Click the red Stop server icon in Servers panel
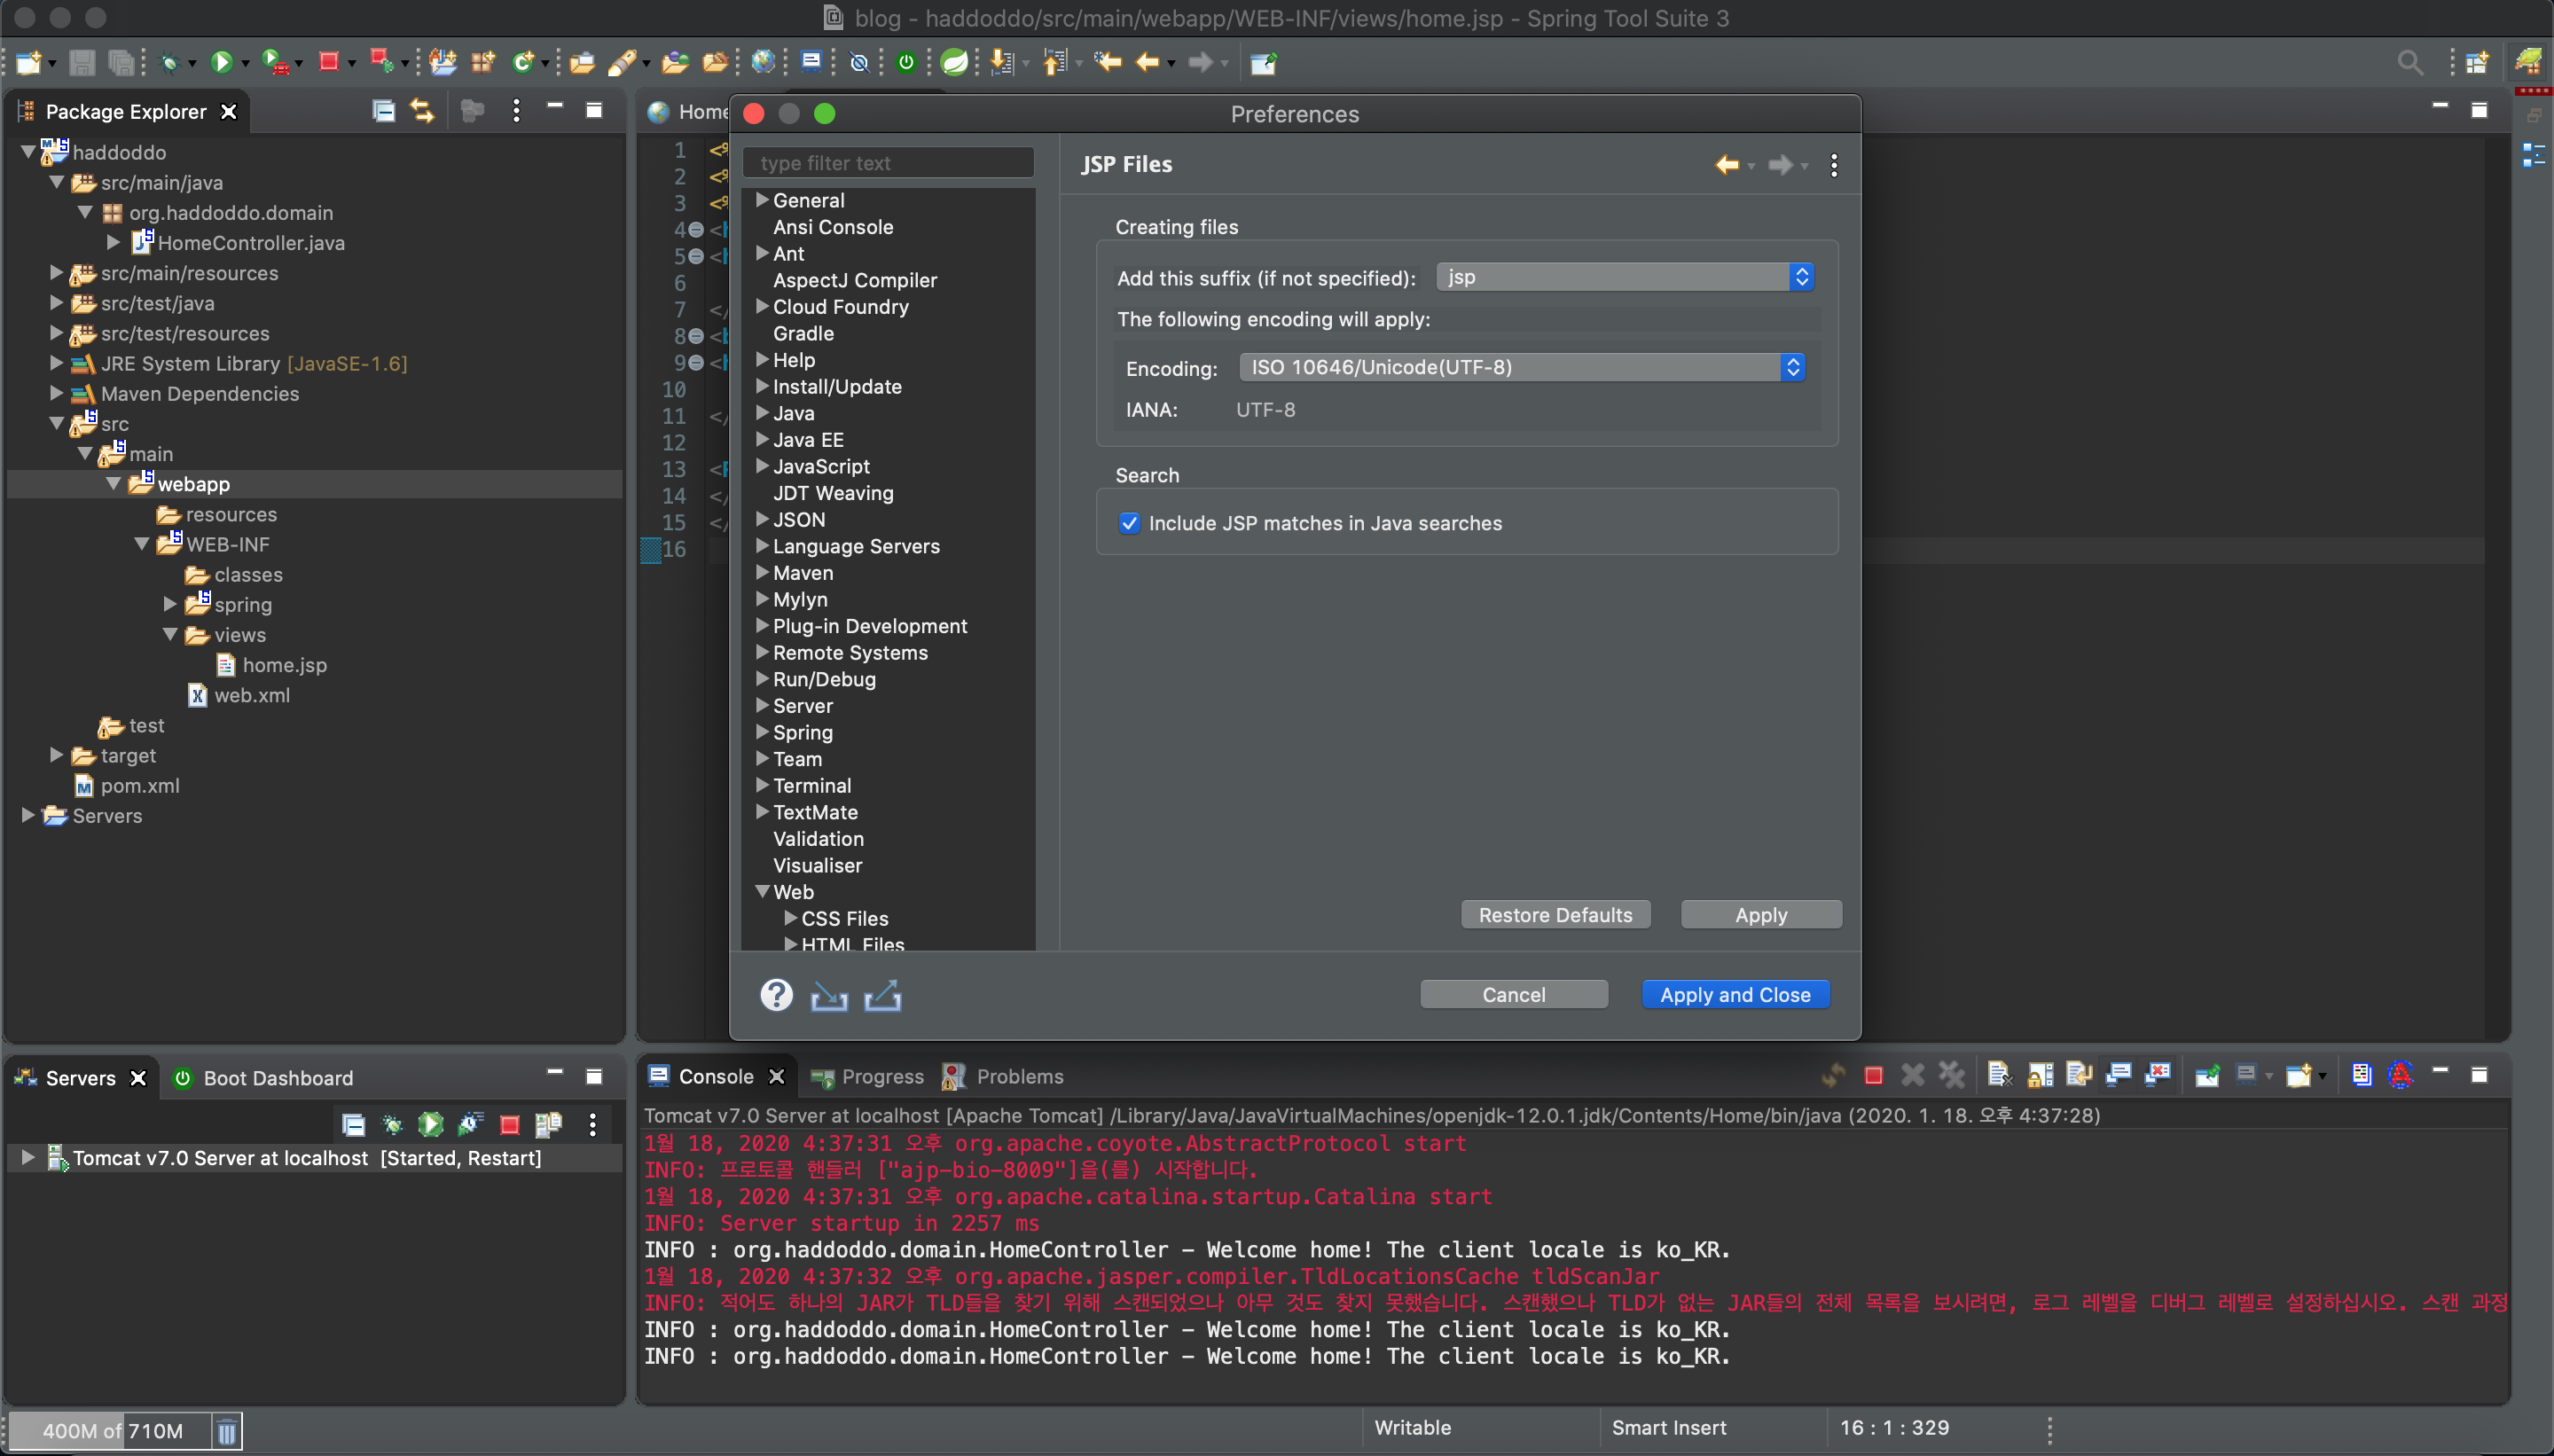 509,1125
